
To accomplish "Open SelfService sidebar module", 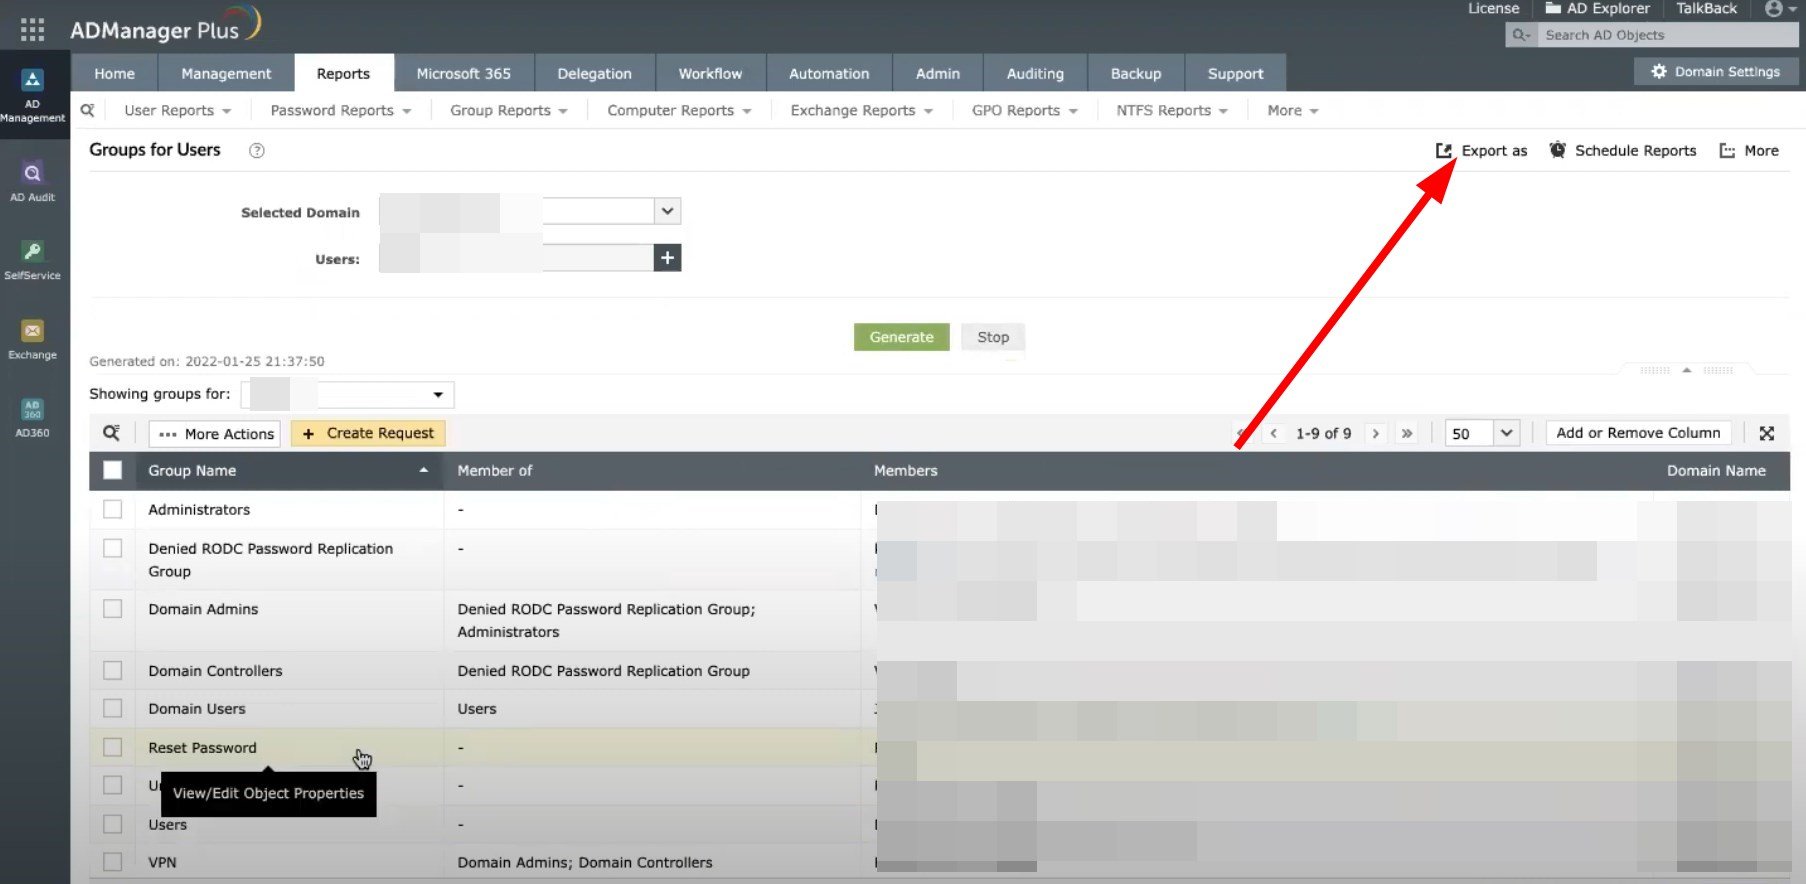I will coord(32,260).
